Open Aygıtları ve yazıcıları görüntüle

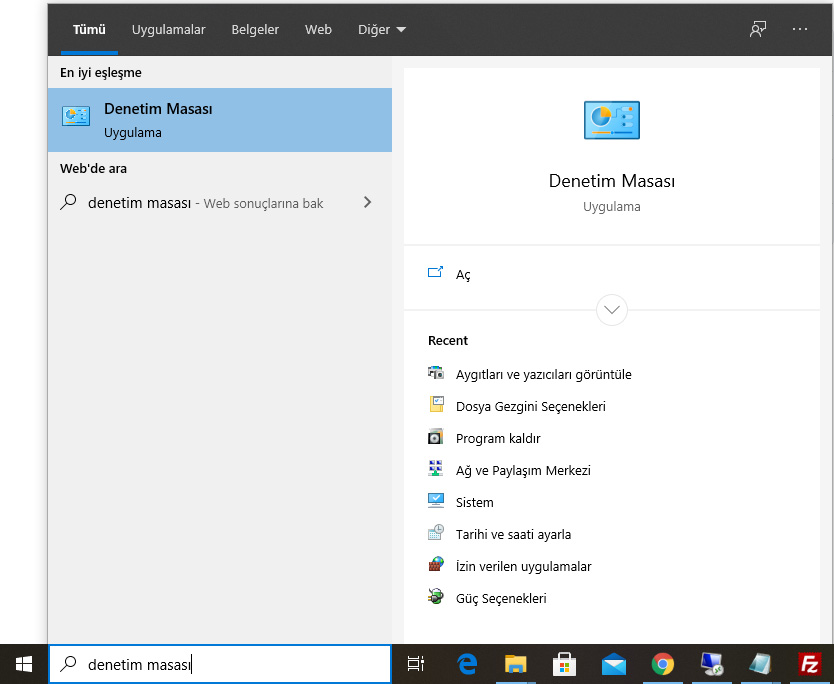click(543, 374)
